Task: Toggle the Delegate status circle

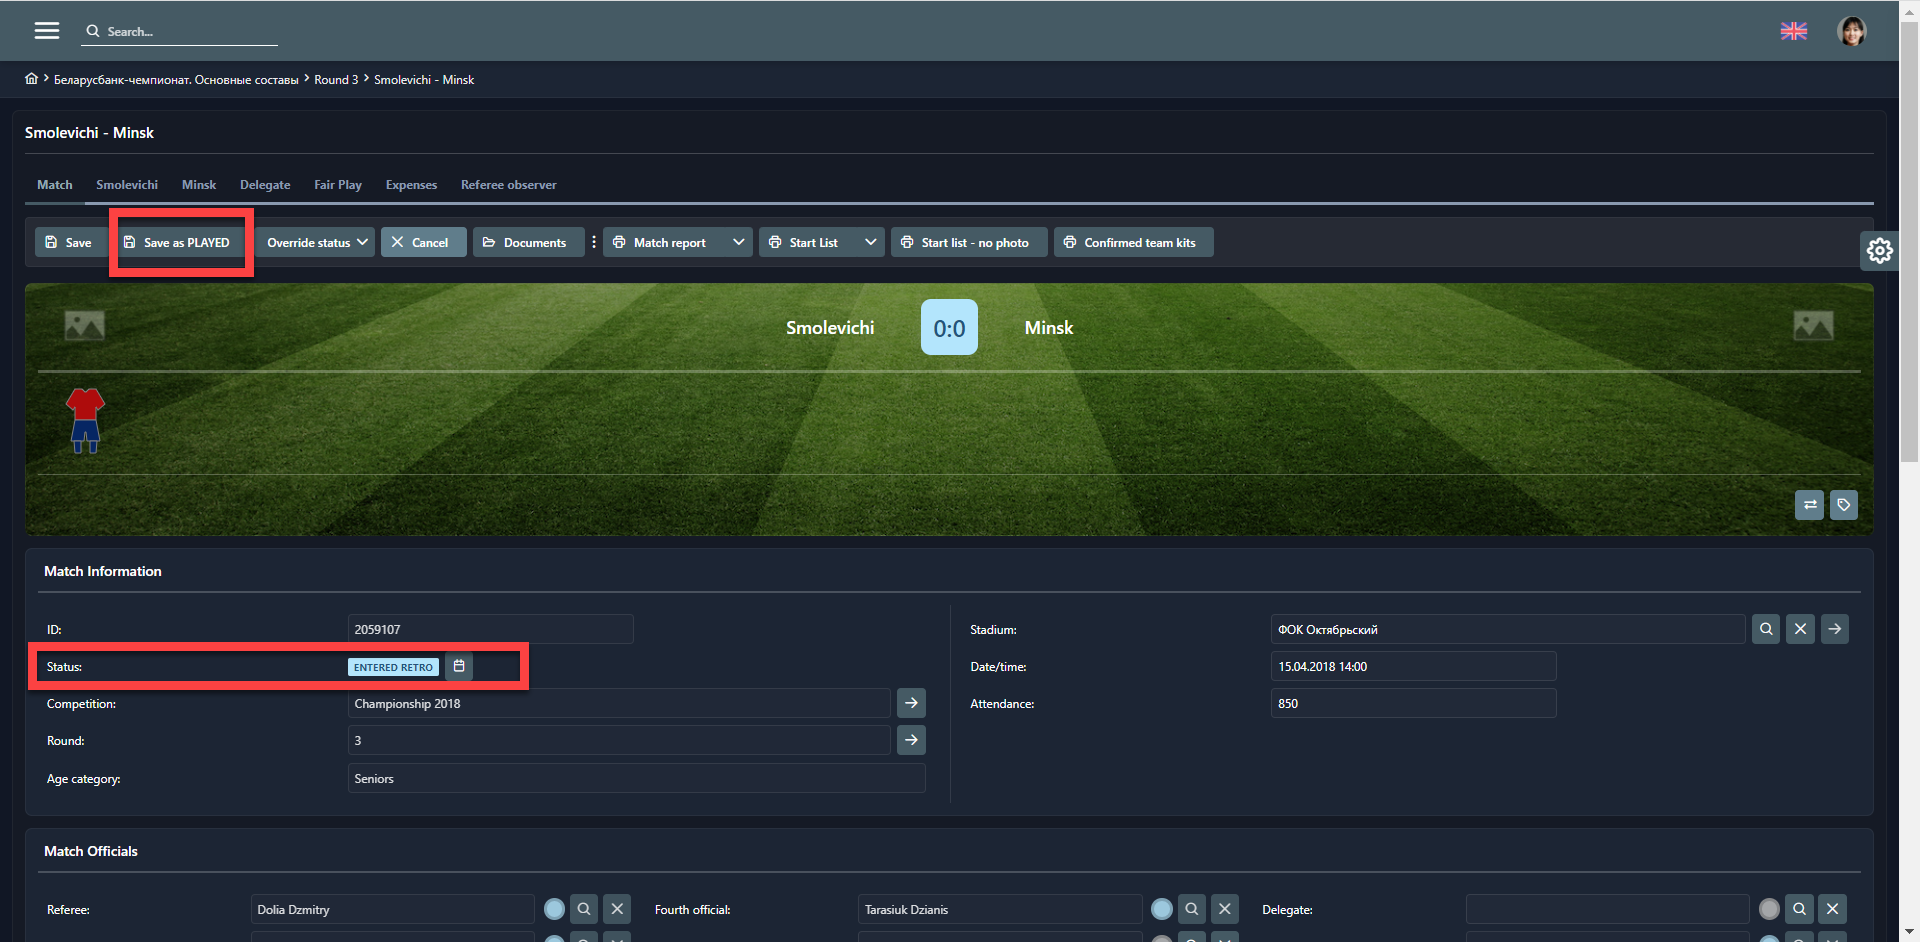Action: coord(1769,909)
